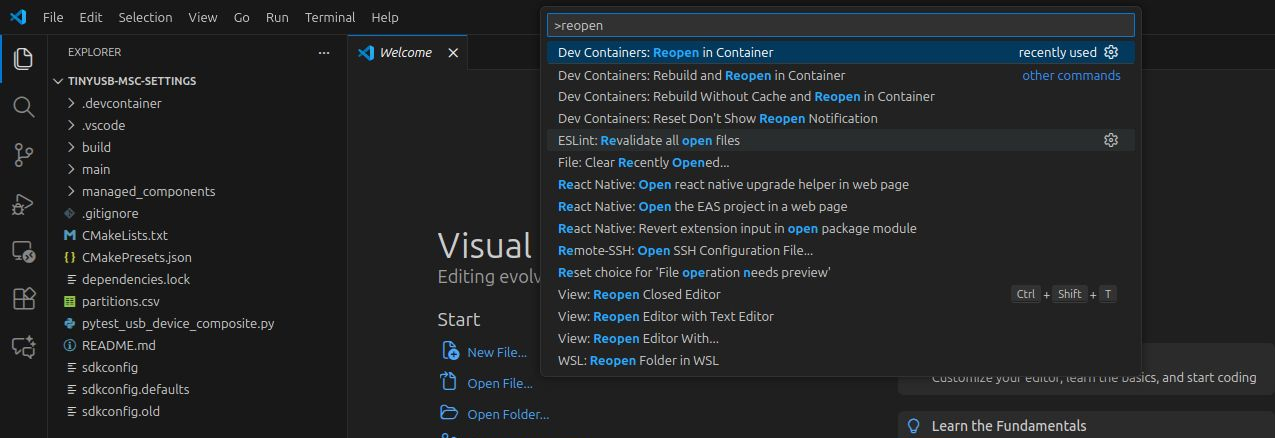Viewport: 1275px width, 438px height.
Task: Open the View menu
Action: click(x=202, y=17)
